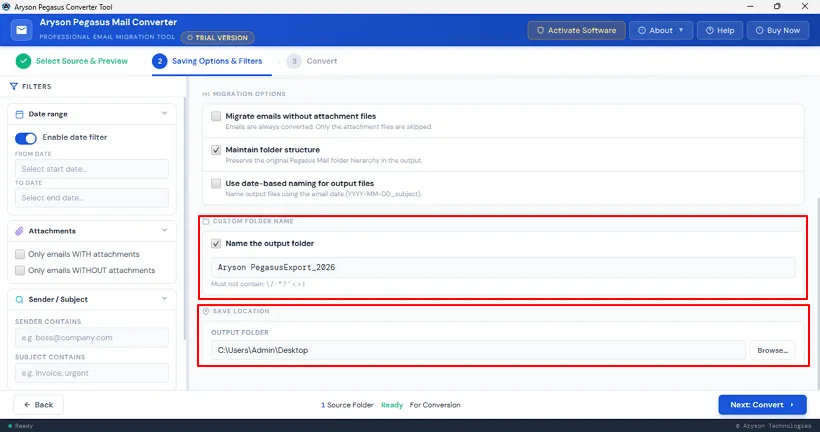Click the Activate Software button
Image resolution: width=820 pixels, height=432 pixels.
(x=576, y=30)
